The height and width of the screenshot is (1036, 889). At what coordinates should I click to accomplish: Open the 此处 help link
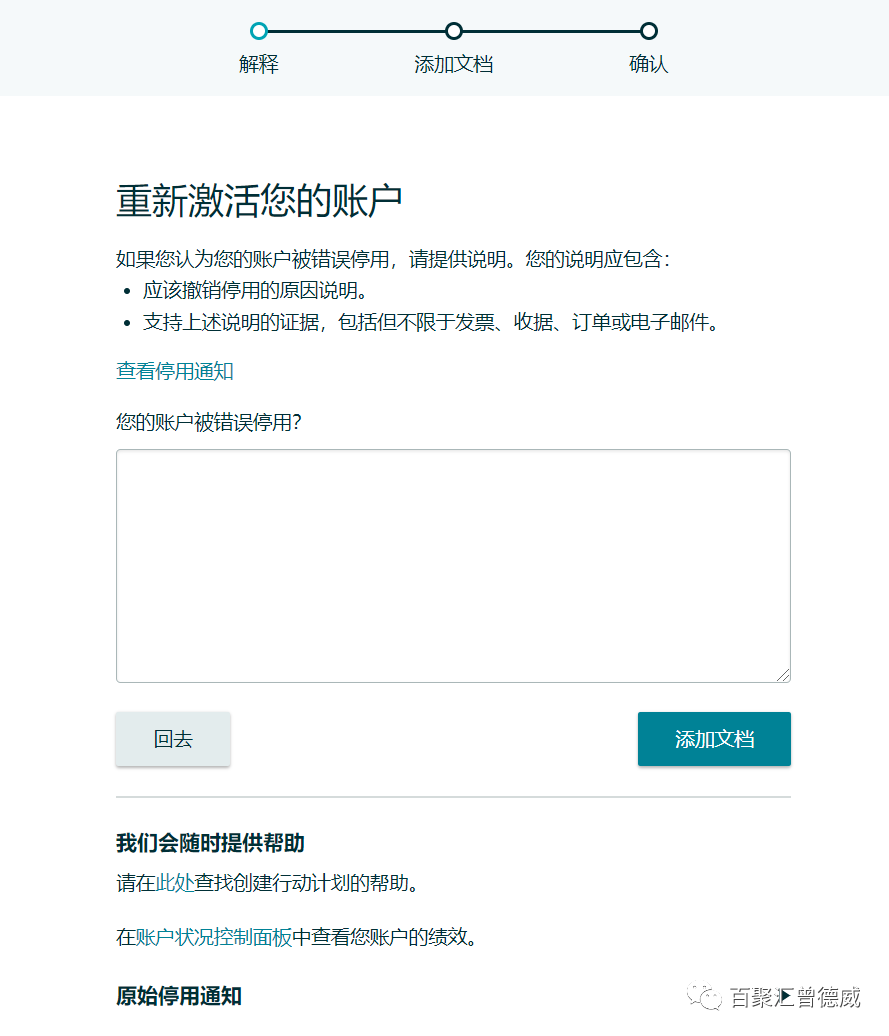174,883
